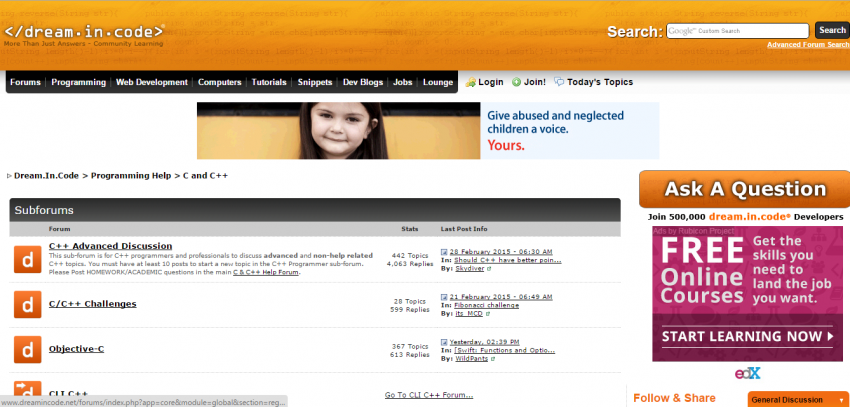Click profile icon next to Skydiver
This screenshot has width=850, height=407.
pos(490,269)
